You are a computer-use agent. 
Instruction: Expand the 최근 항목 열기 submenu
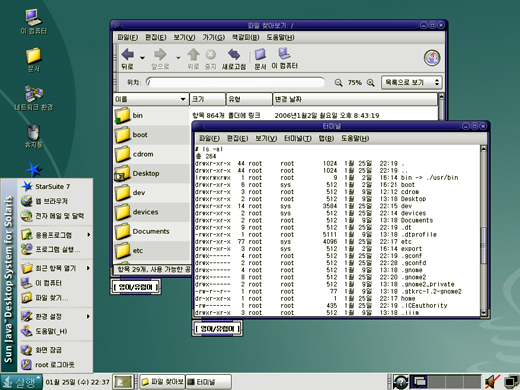click(x=56, y=268)
